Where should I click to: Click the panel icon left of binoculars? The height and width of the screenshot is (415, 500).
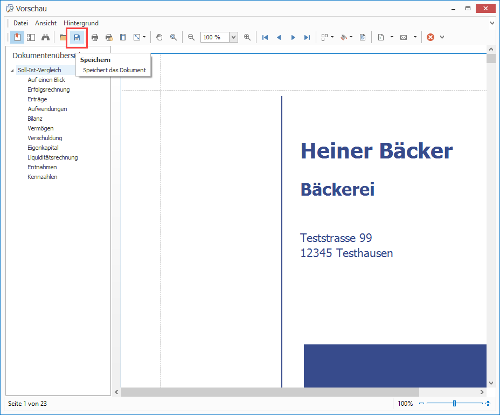(31, 37)
